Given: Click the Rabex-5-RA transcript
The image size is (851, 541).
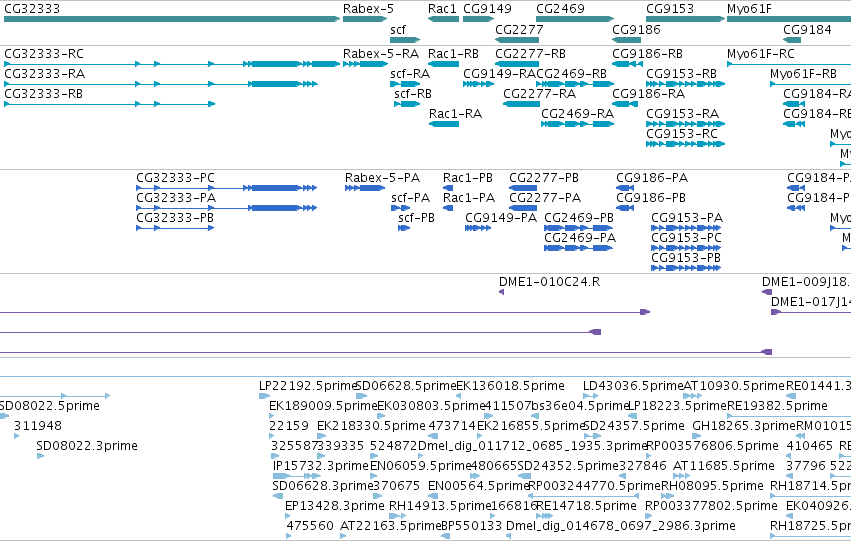Looking at the screenshot, I should coord(365,64).
